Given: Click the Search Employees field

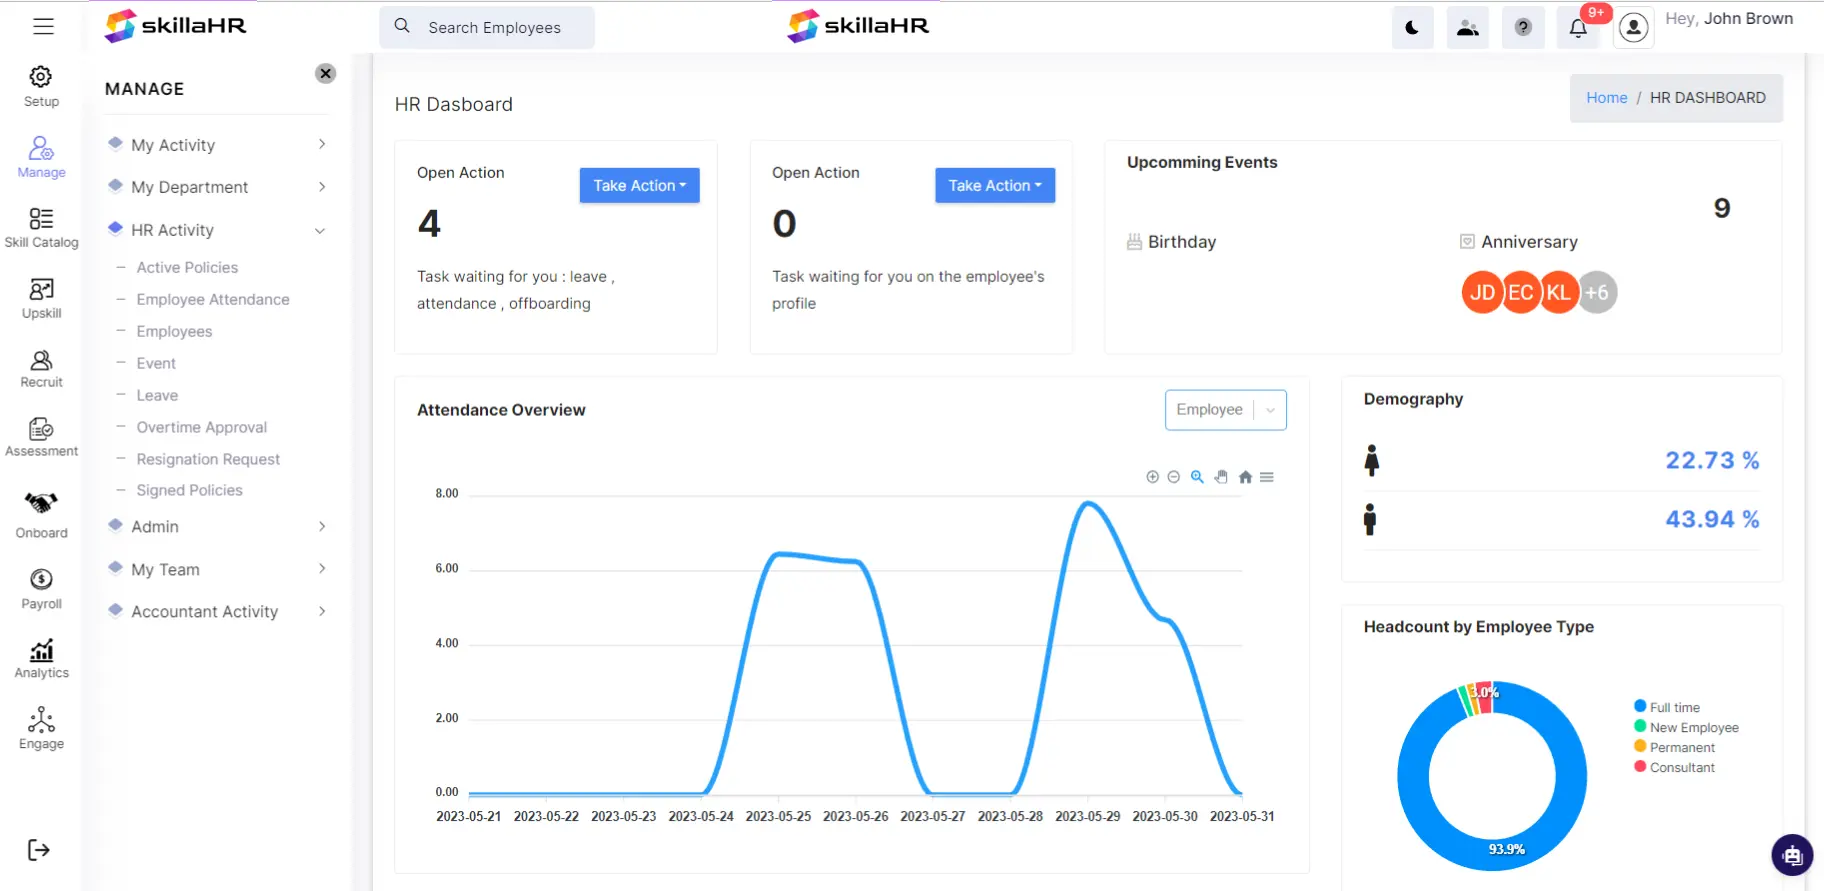Looking at the screenshot, I should (x=494, y=28).
